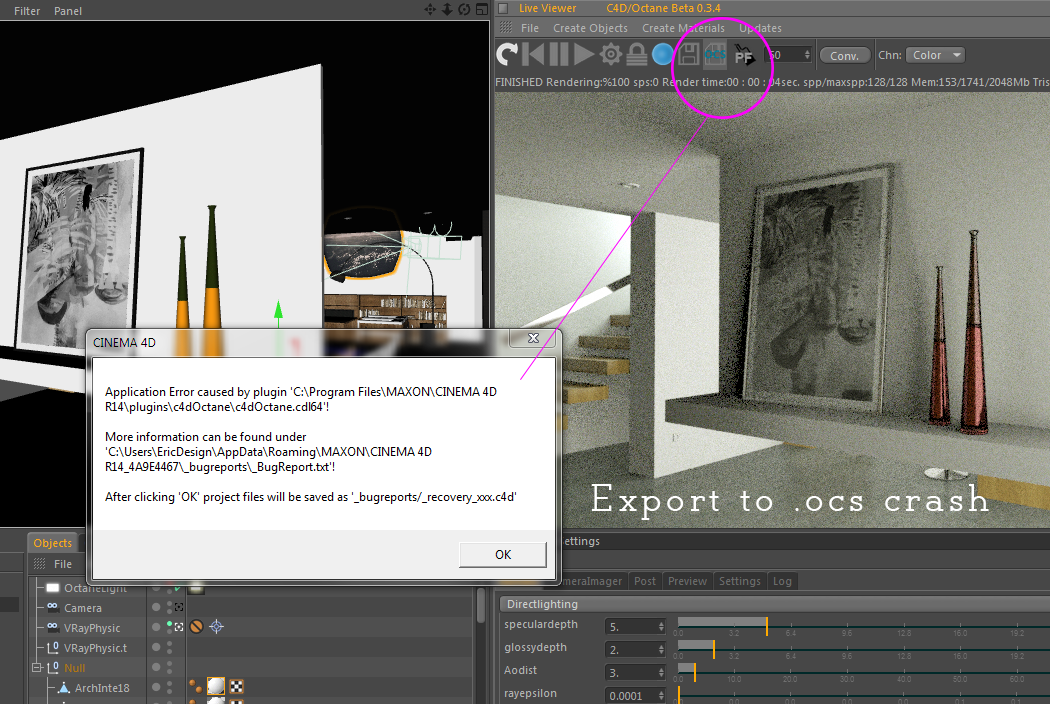Select the ArchInte18 polygon object

[x=102, y=688]
